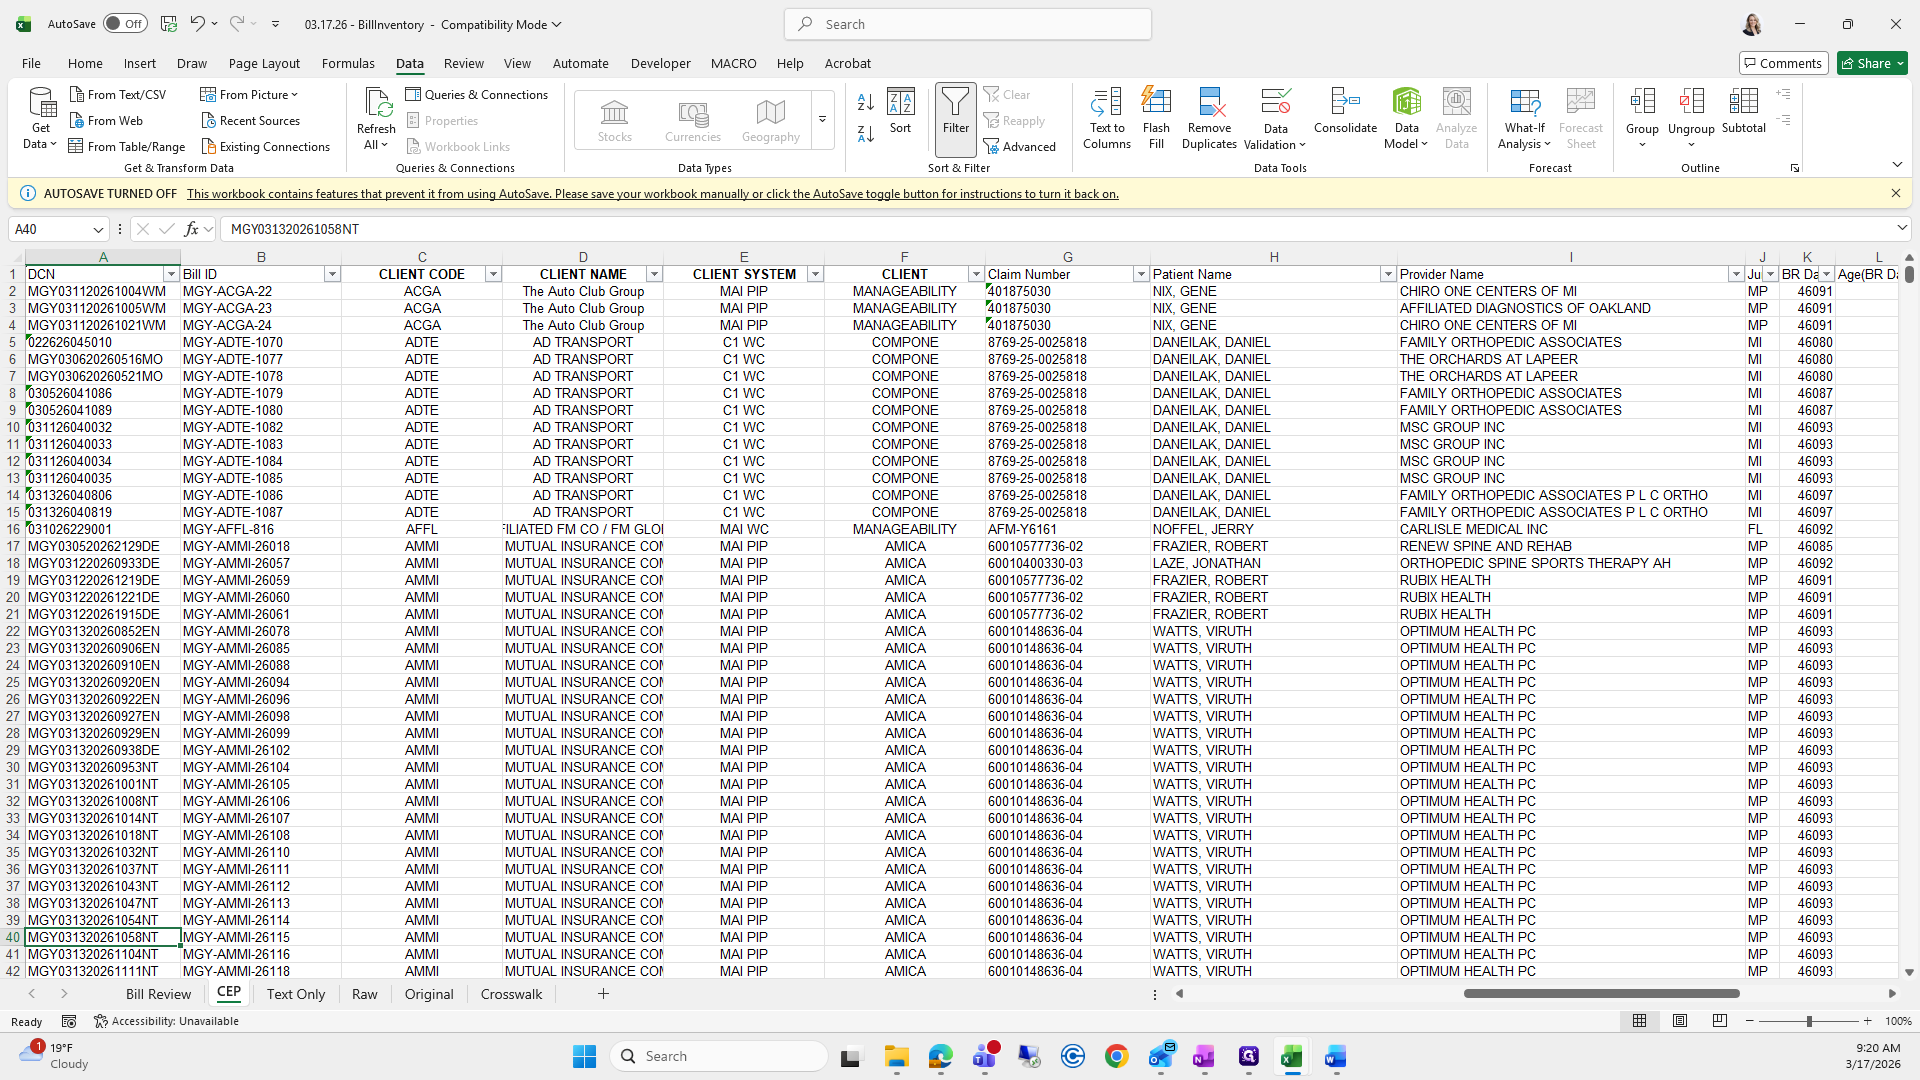Click the Flash Fill icon

coord(1156,102)
